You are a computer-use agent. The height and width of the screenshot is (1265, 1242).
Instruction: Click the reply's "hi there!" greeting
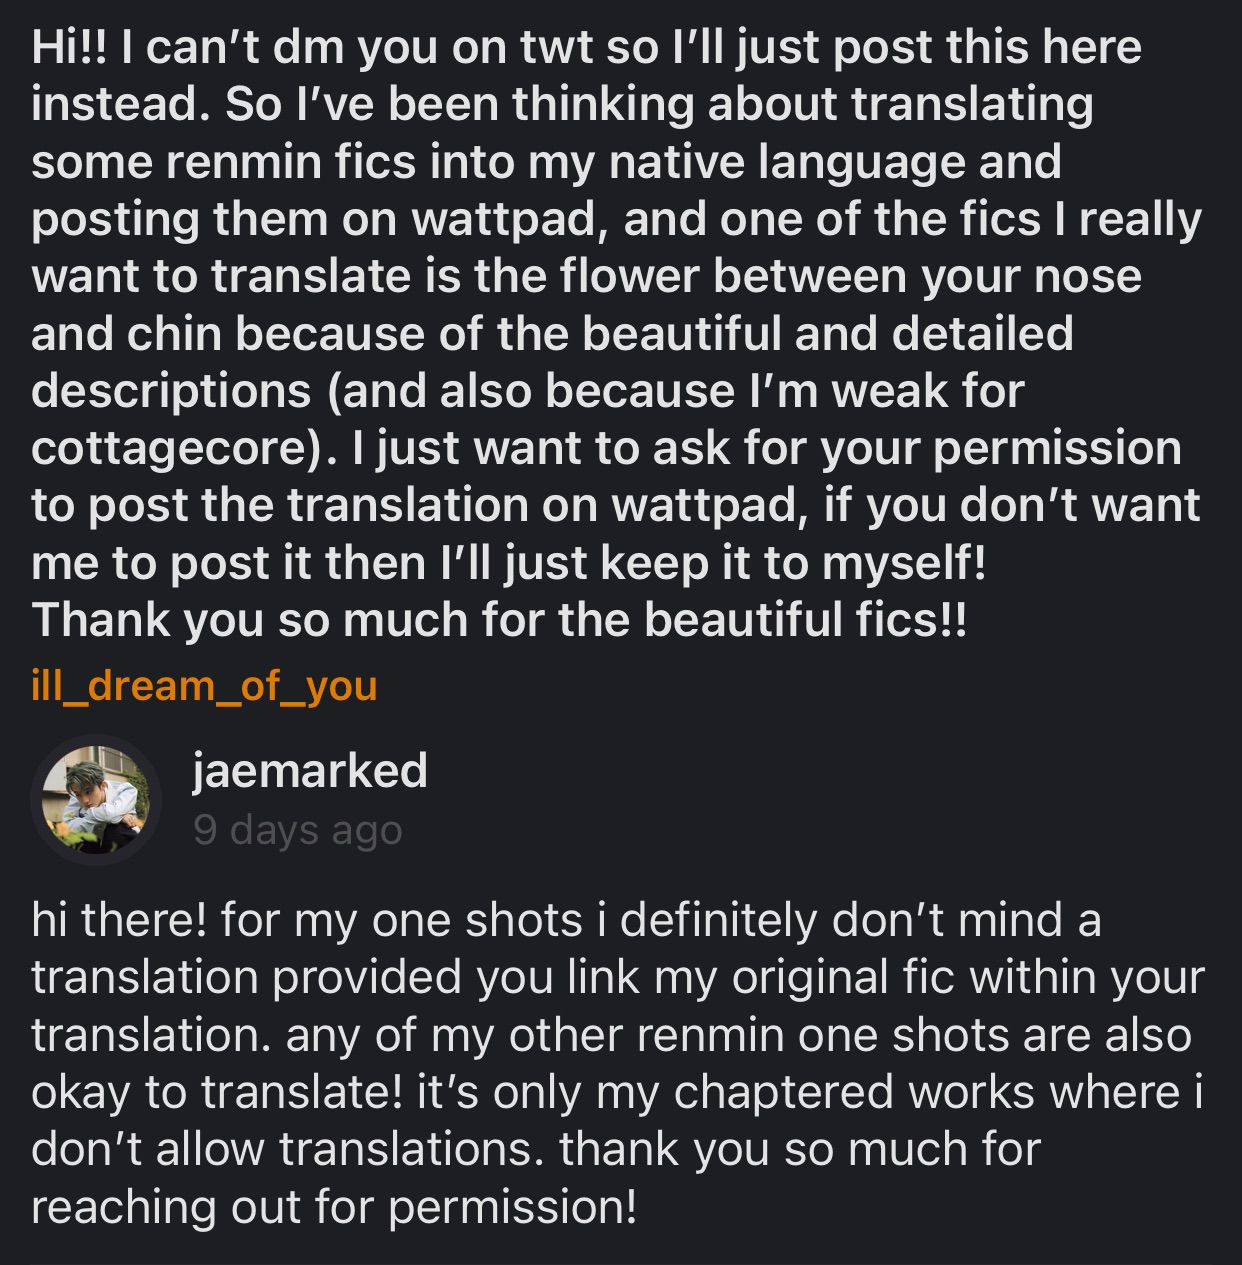[x=119, y=919]
